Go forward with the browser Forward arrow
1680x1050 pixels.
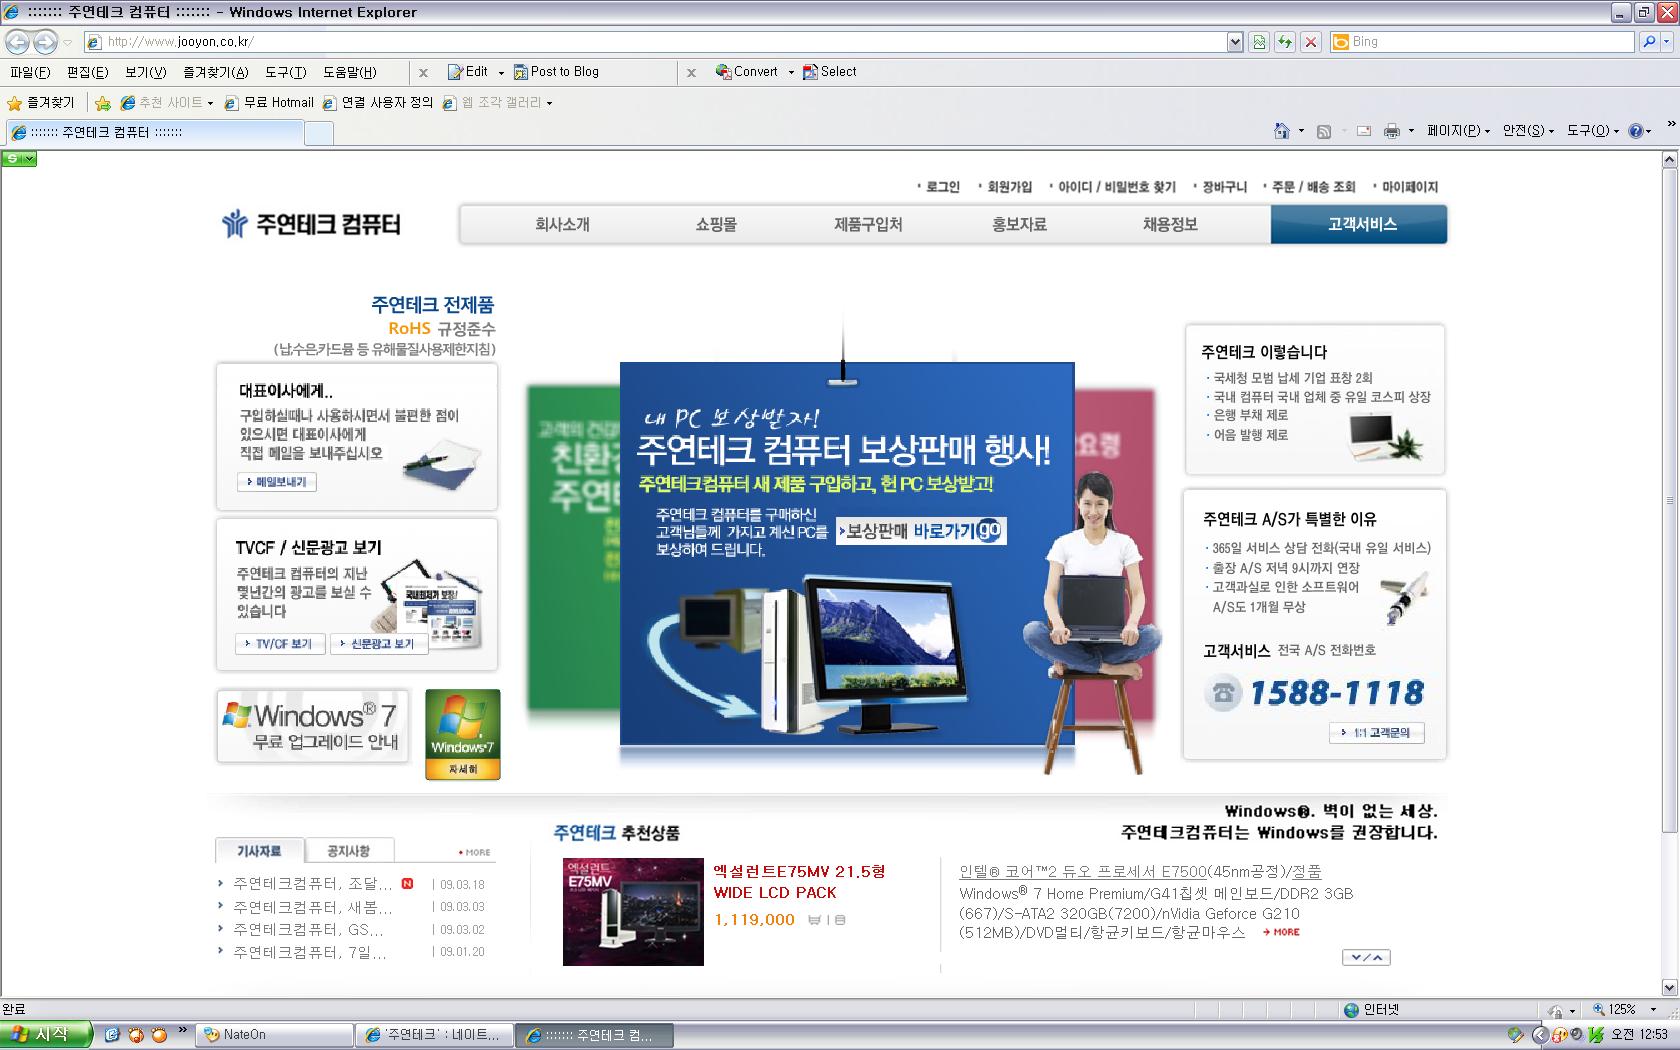coord(45,42)
